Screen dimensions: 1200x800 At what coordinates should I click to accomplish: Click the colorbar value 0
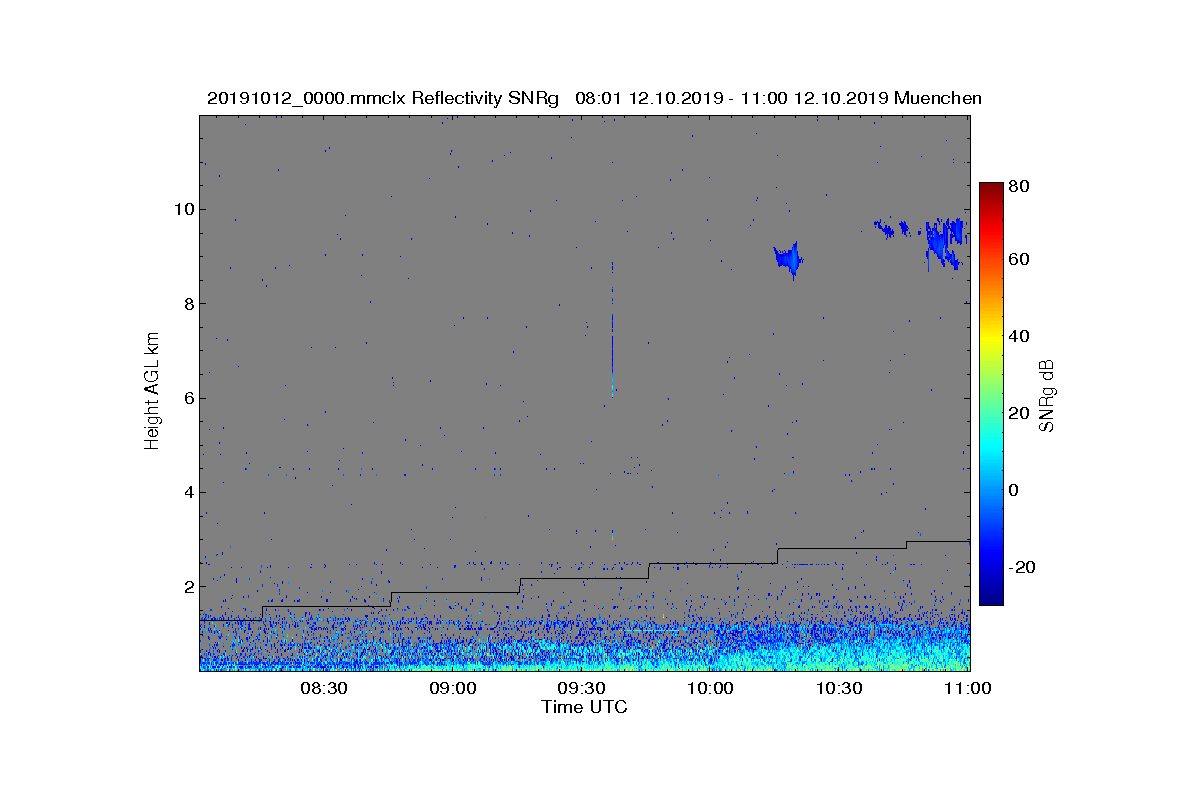pyautogui.click(x=1015, y=490)
